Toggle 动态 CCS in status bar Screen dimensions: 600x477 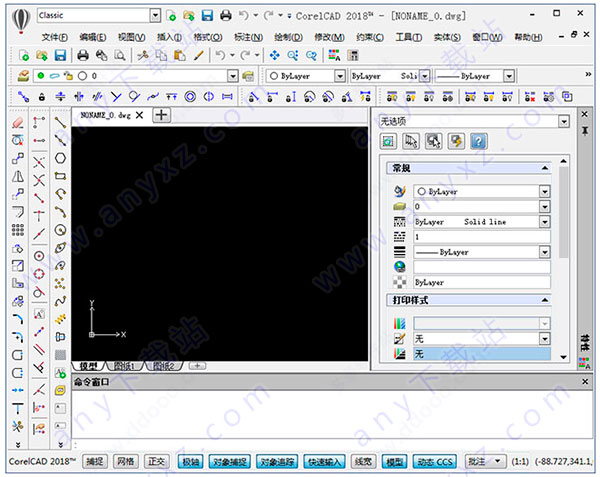[435, 462]
